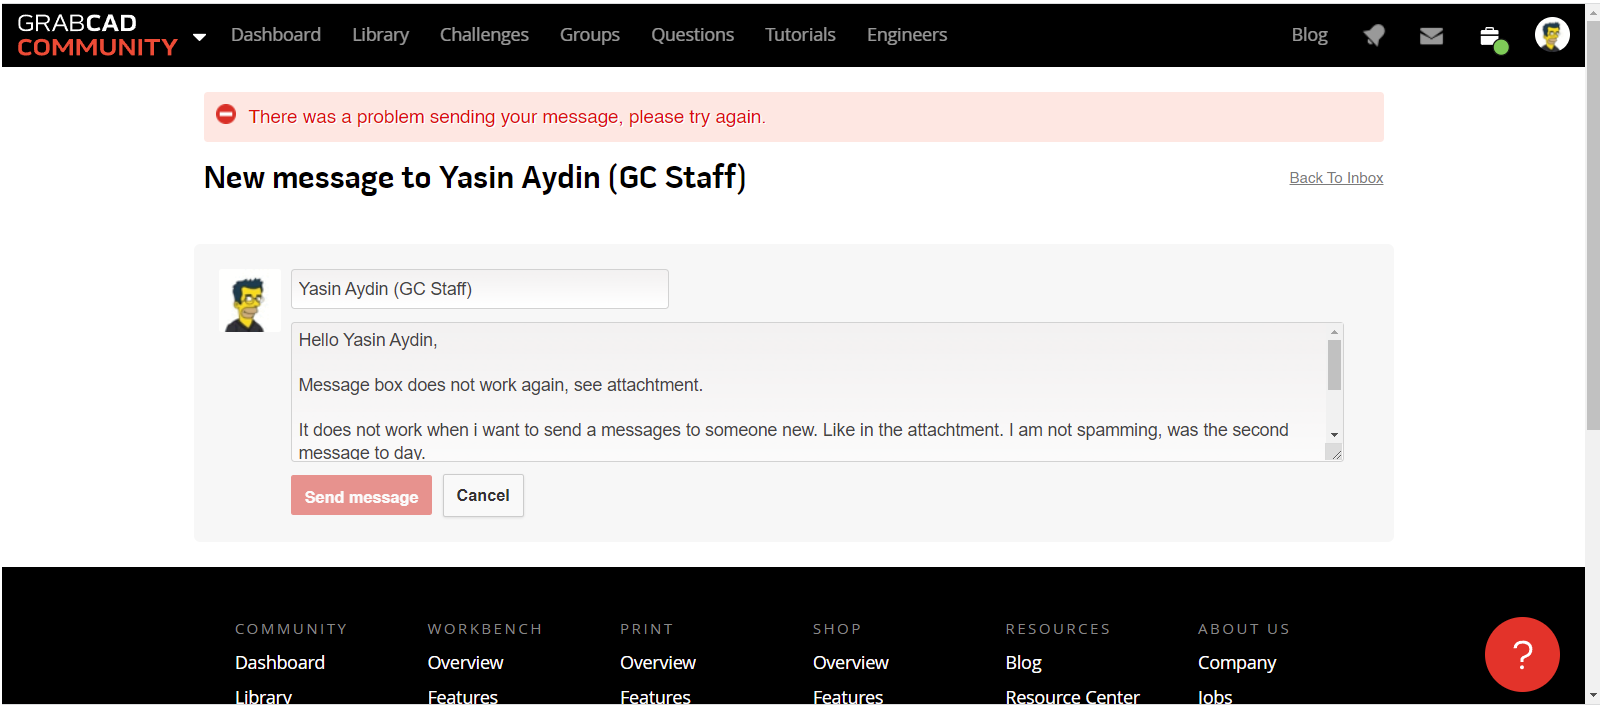Click the sender avatar beside message form
Viewport: 1600px width, 707px height.
click(x=249, y=301)
